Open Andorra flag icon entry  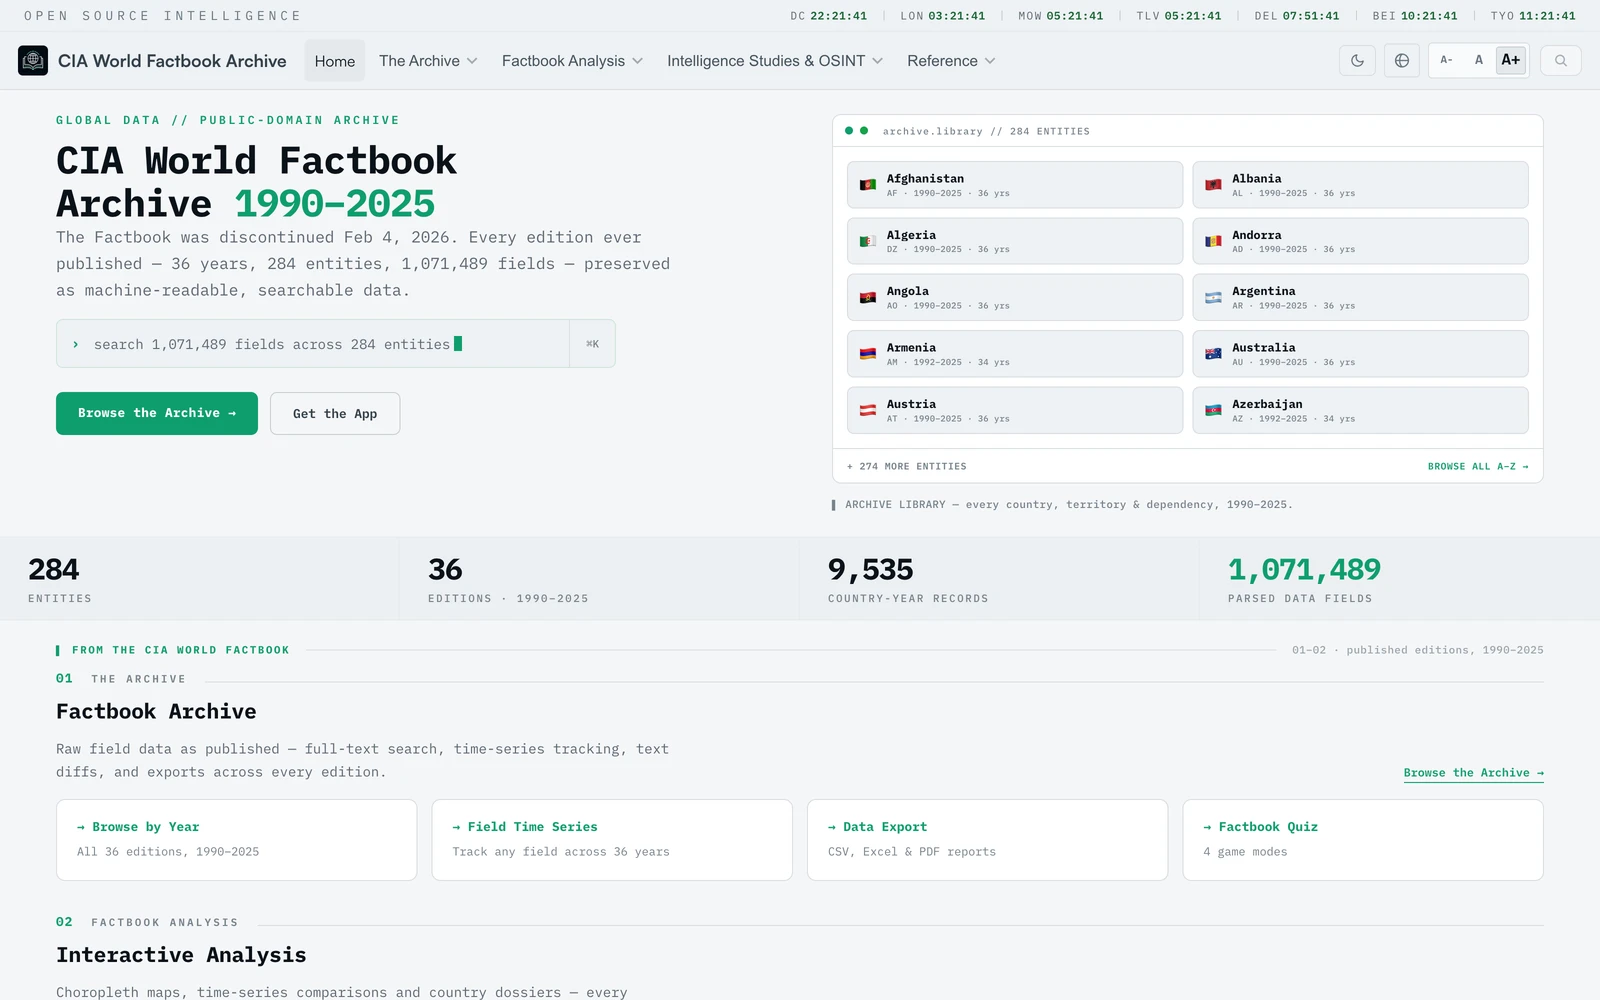pyautogui.click(x=1213, y=241)
